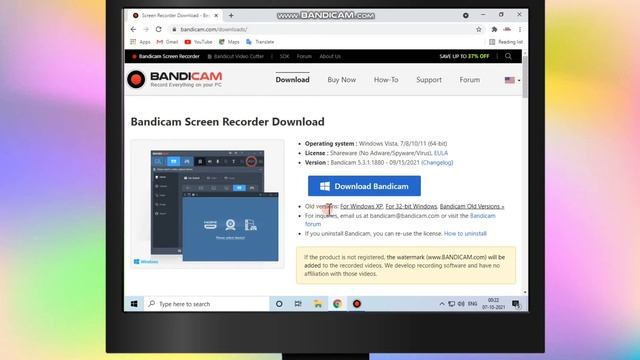Open SDK in the top black bar
The height and width of the screenshot is (360, 640).
[284, 56]
